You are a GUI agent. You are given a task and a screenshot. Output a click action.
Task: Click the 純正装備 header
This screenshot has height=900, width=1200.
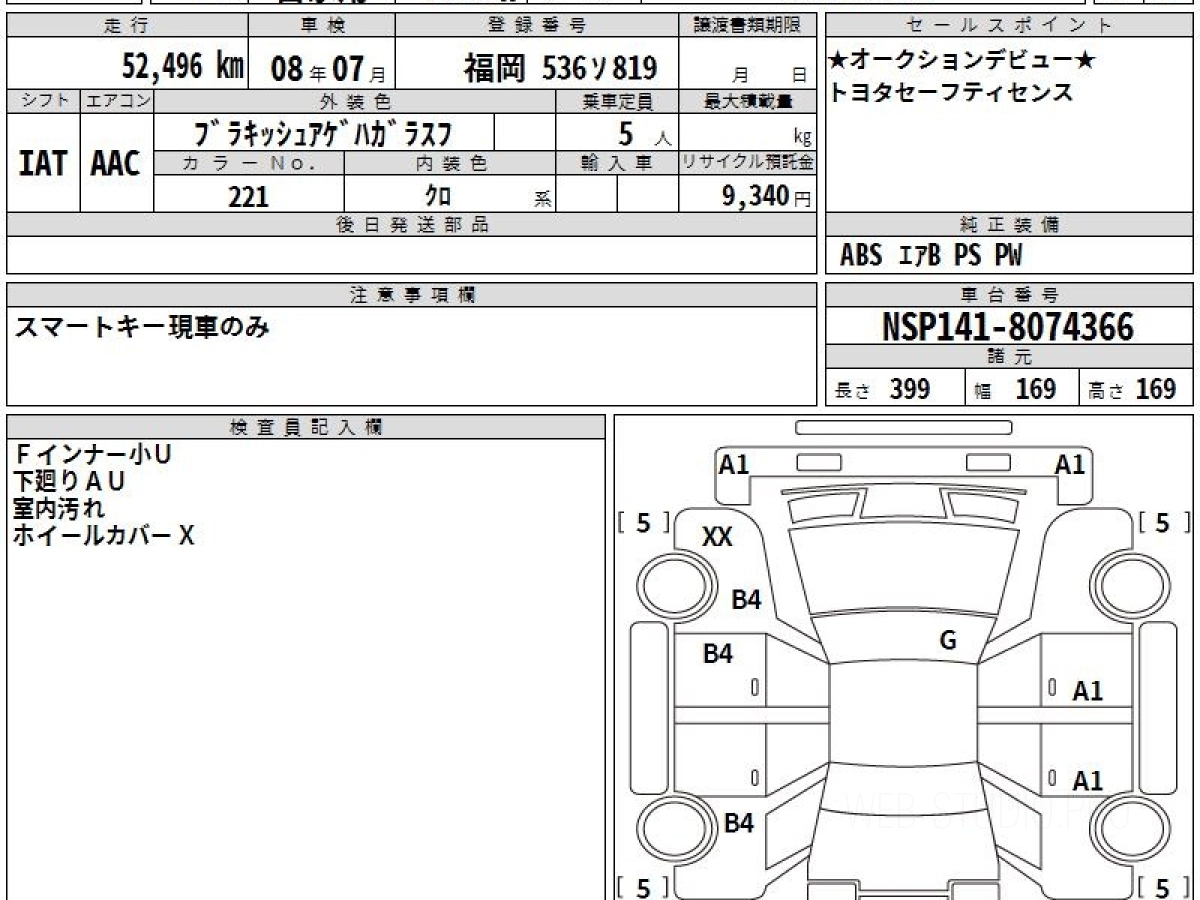pos(1010,226)
